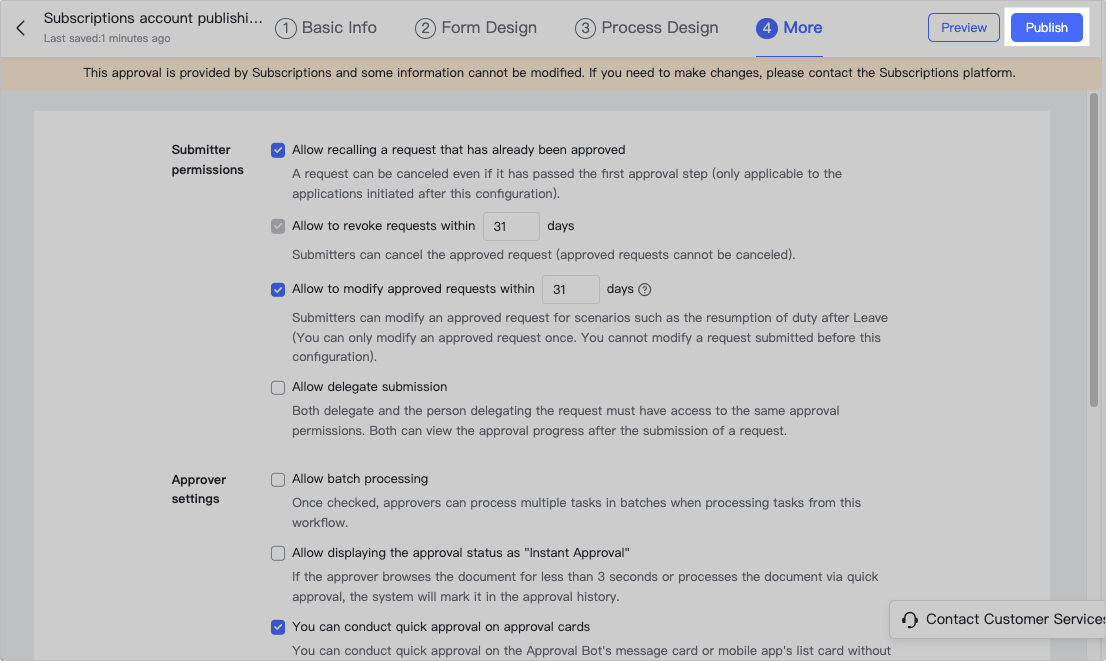1106x661 pixels.
Task: Check Allow batch processing option
Action: pos(278,479)
